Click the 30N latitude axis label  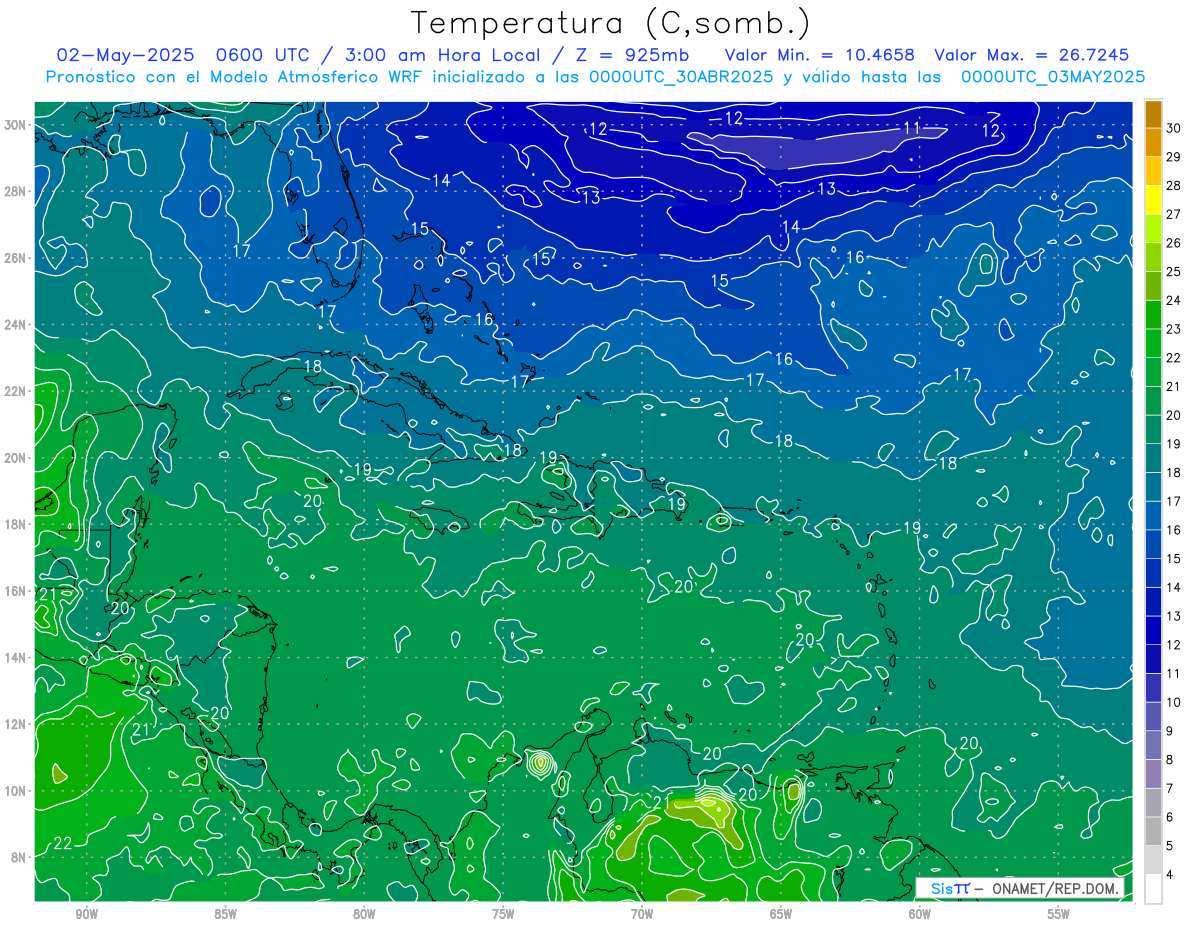coord(16,125)
